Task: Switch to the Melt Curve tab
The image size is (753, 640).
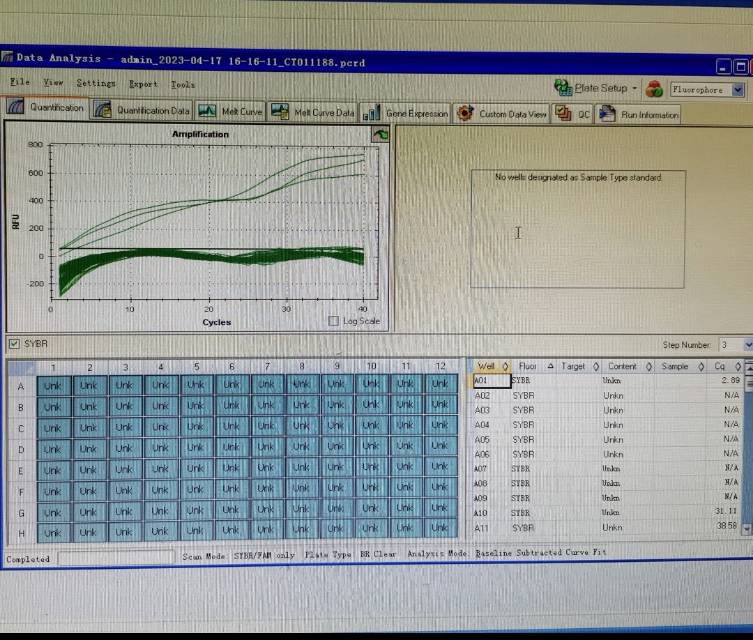Action: click(230, 111)
